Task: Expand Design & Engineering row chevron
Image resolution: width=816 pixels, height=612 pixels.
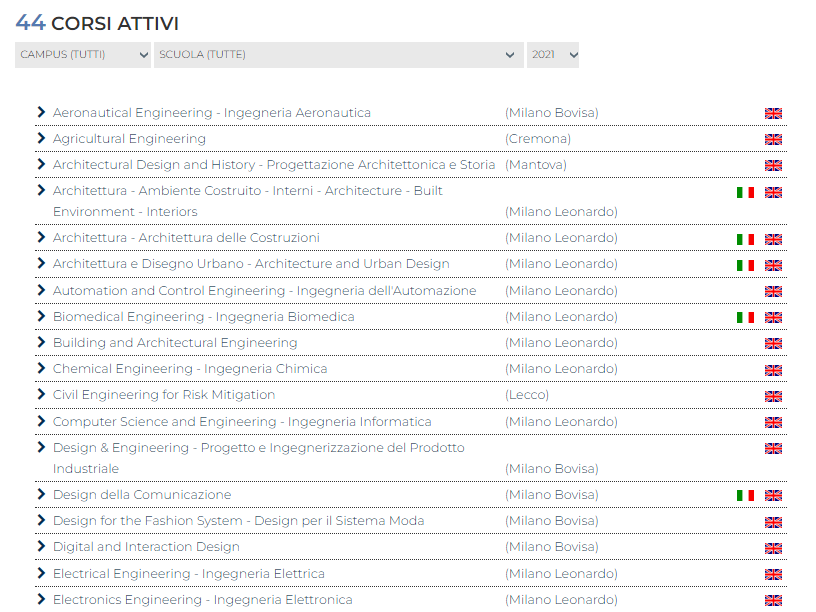Action: (x=42, y=448)
